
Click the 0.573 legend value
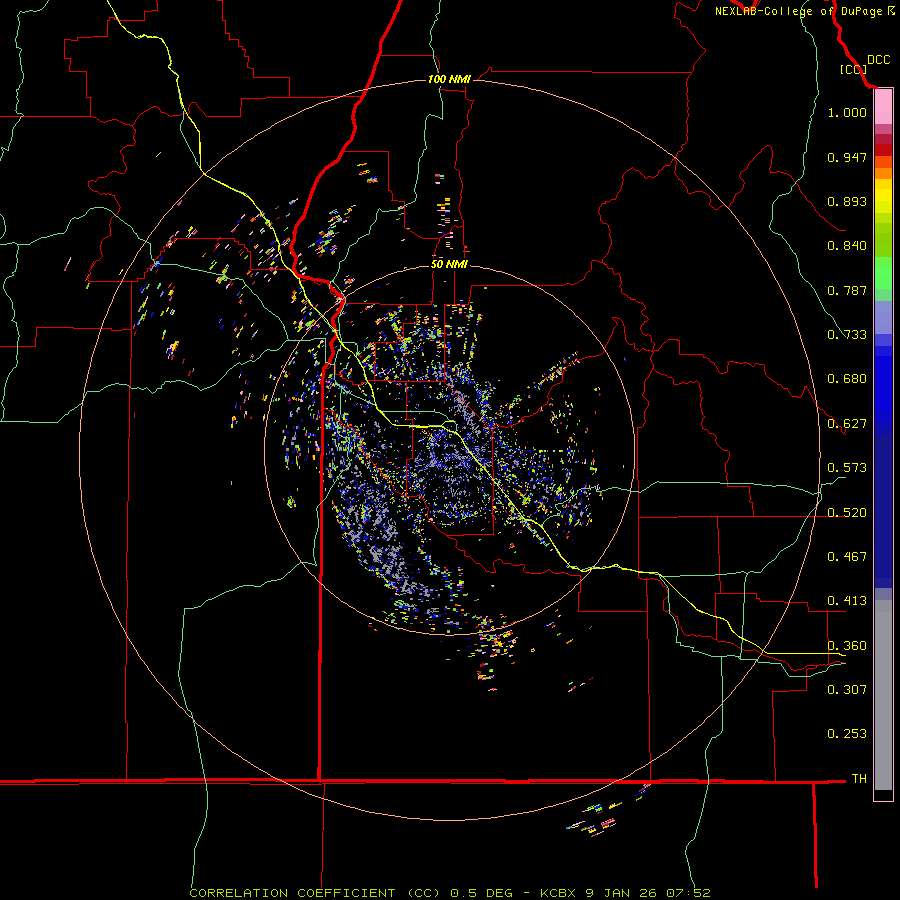[x=847, y=468]
